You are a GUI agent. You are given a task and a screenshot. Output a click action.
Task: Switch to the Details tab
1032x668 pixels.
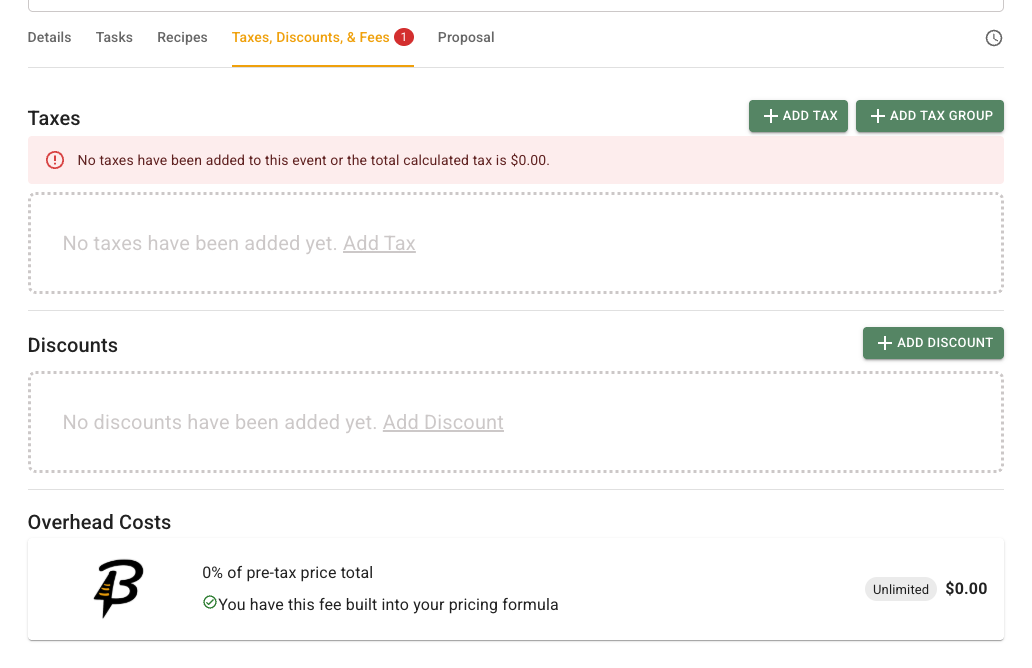coord(49,38)
